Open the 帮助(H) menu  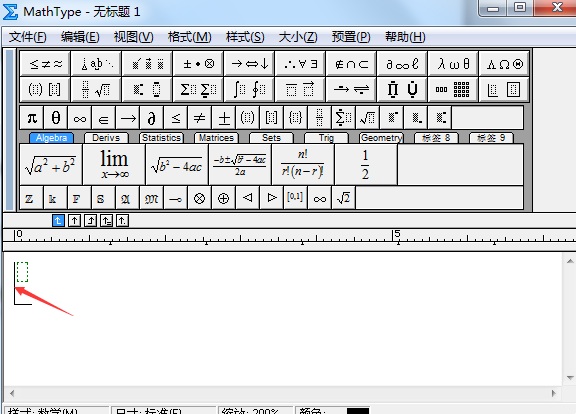coord(405,37)
